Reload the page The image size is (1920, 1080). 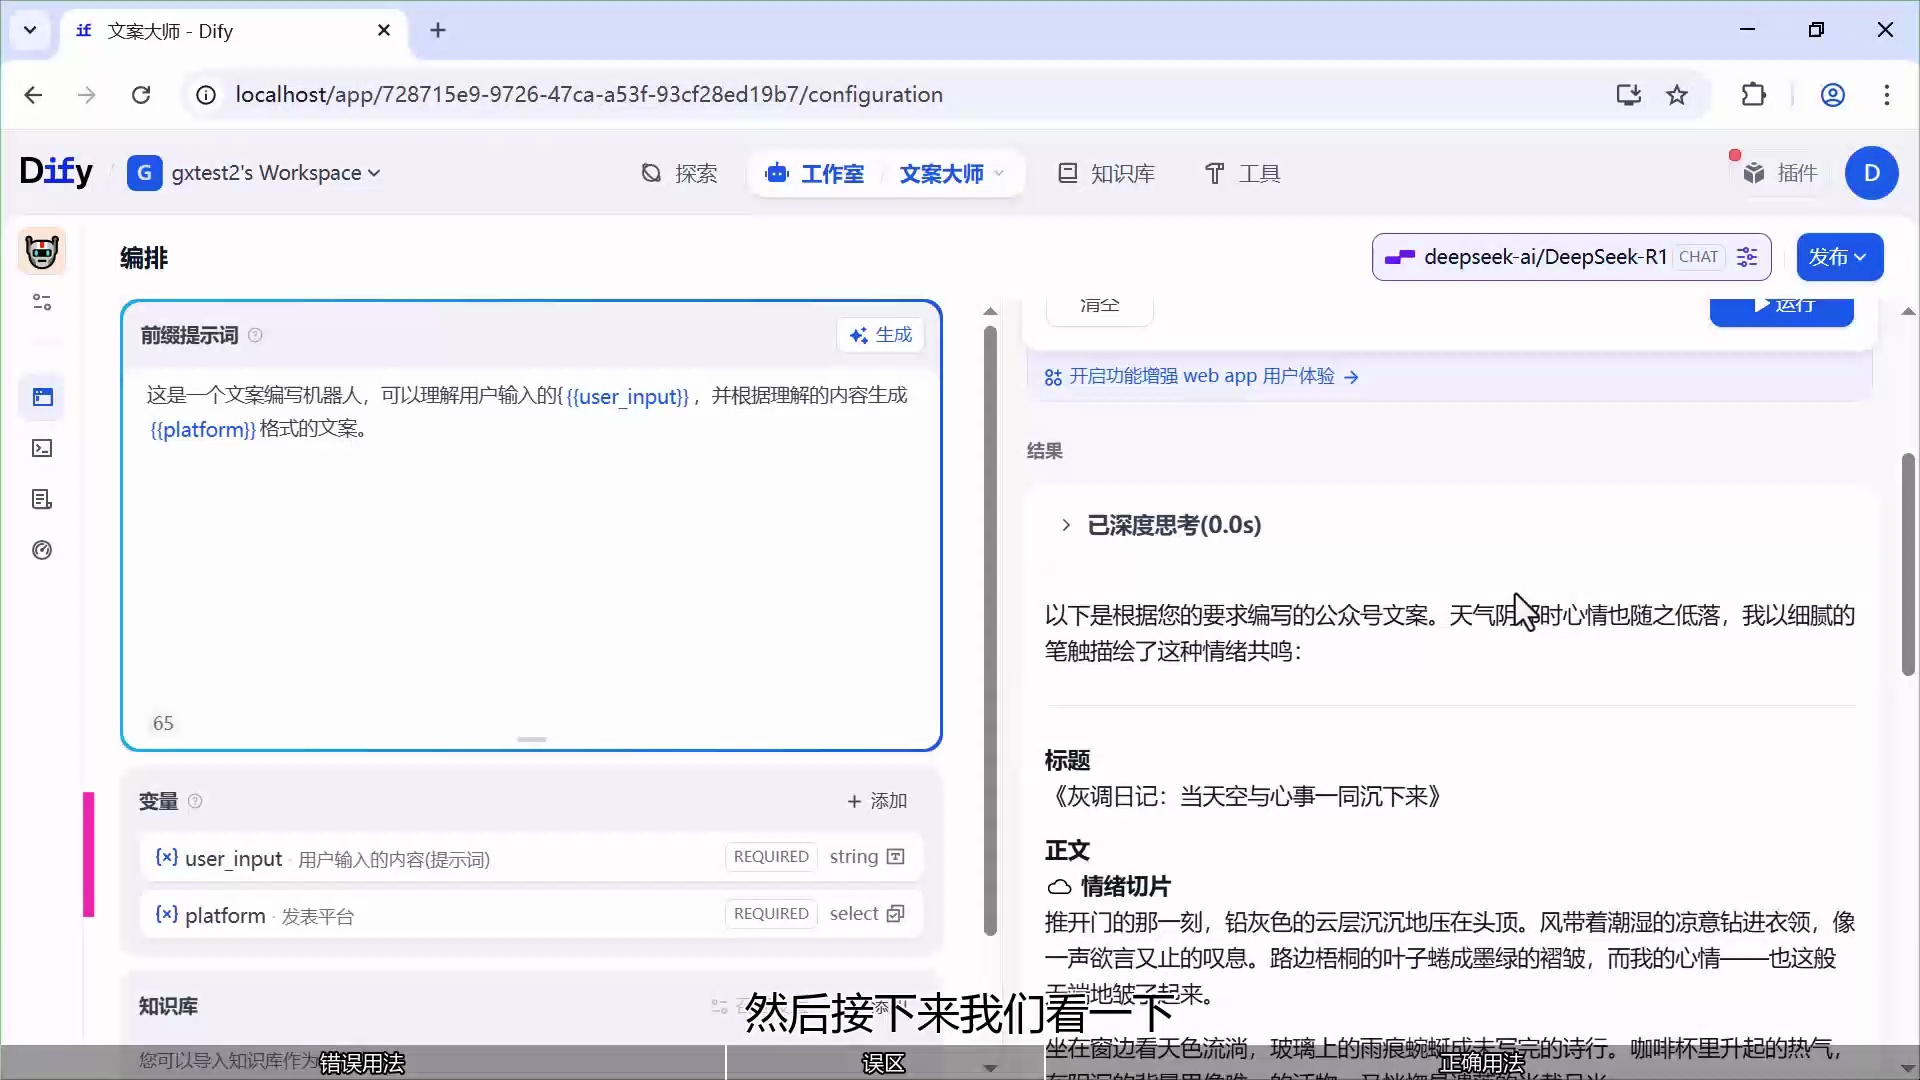[141, 95]
